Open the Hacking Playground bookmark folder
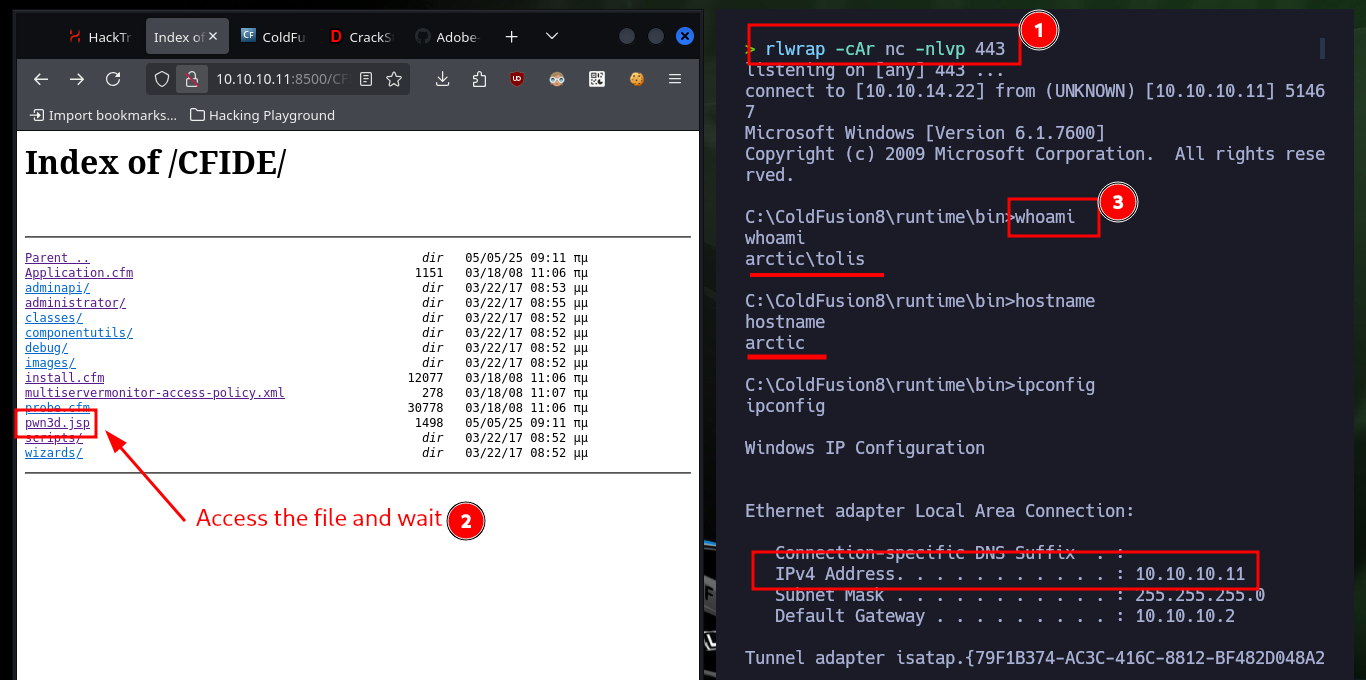The width and height of the screenshot is (1366, 680). pyautogui.click(x=262, y=115)
